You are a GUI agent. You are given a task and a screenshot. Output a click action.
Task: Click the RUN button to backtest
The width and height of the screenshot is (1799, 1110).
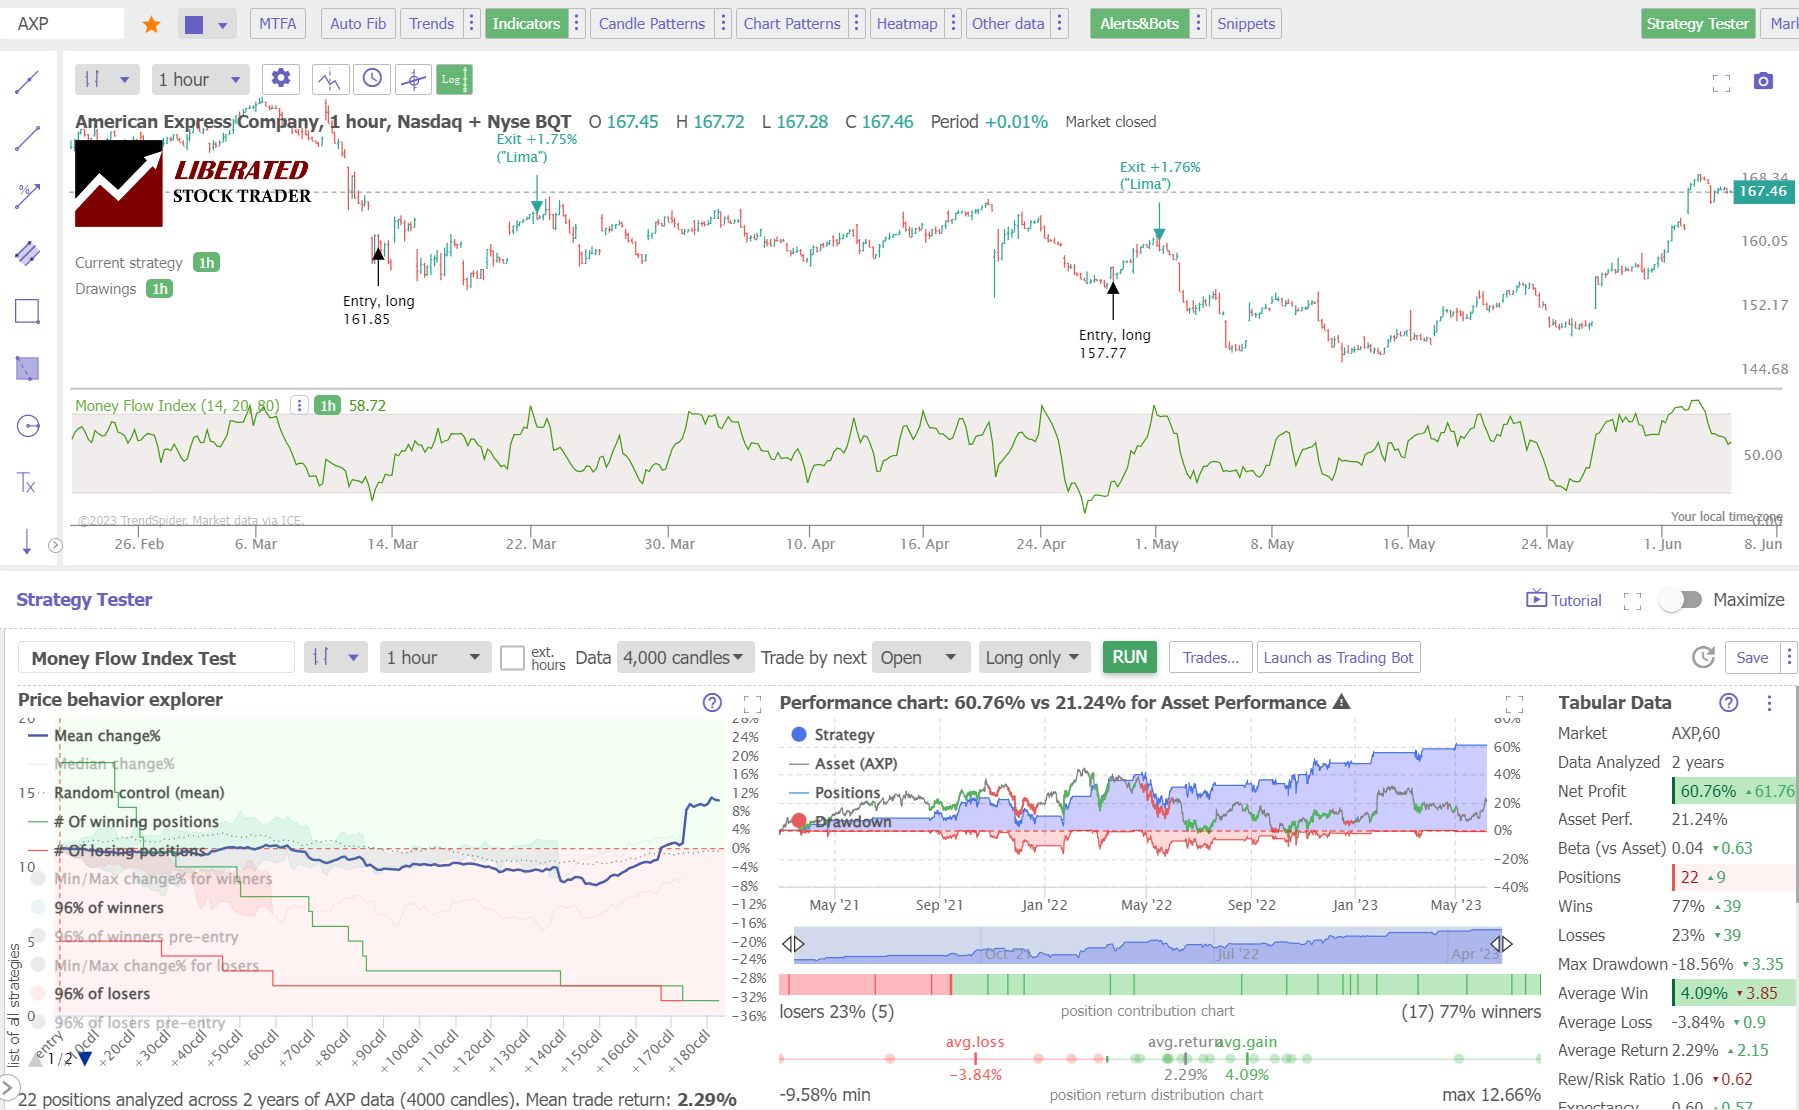point(1129,657)
